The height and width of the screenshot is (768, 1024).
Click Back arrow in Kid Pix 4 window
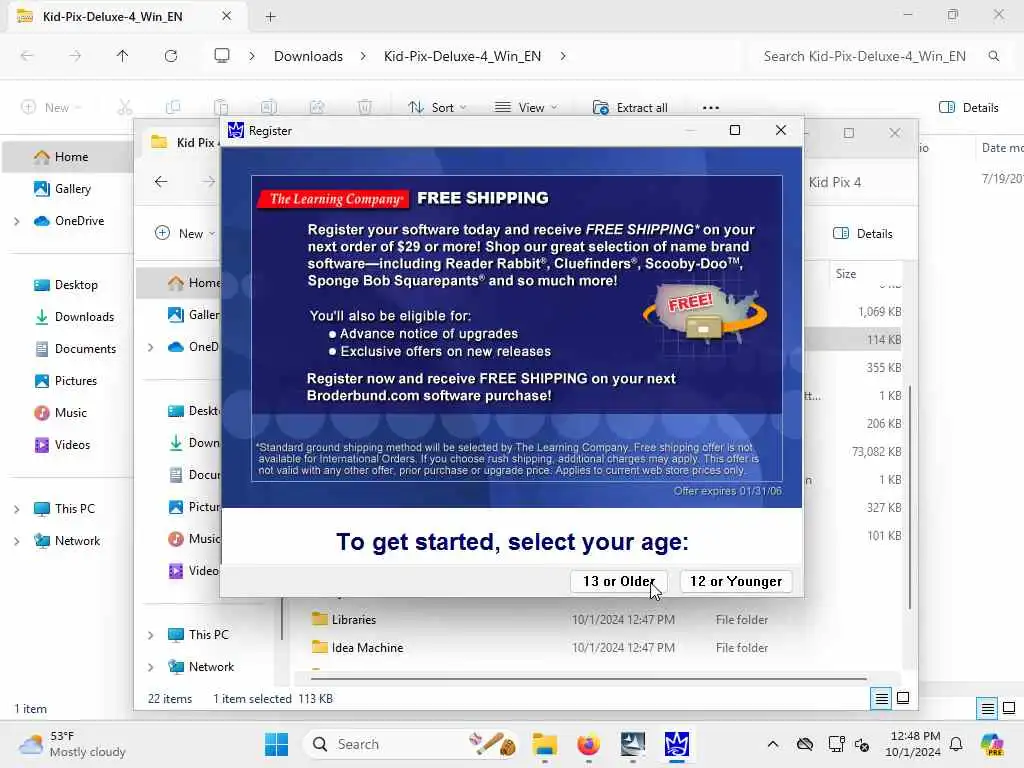pyautogui.click(x=161, y=182)
